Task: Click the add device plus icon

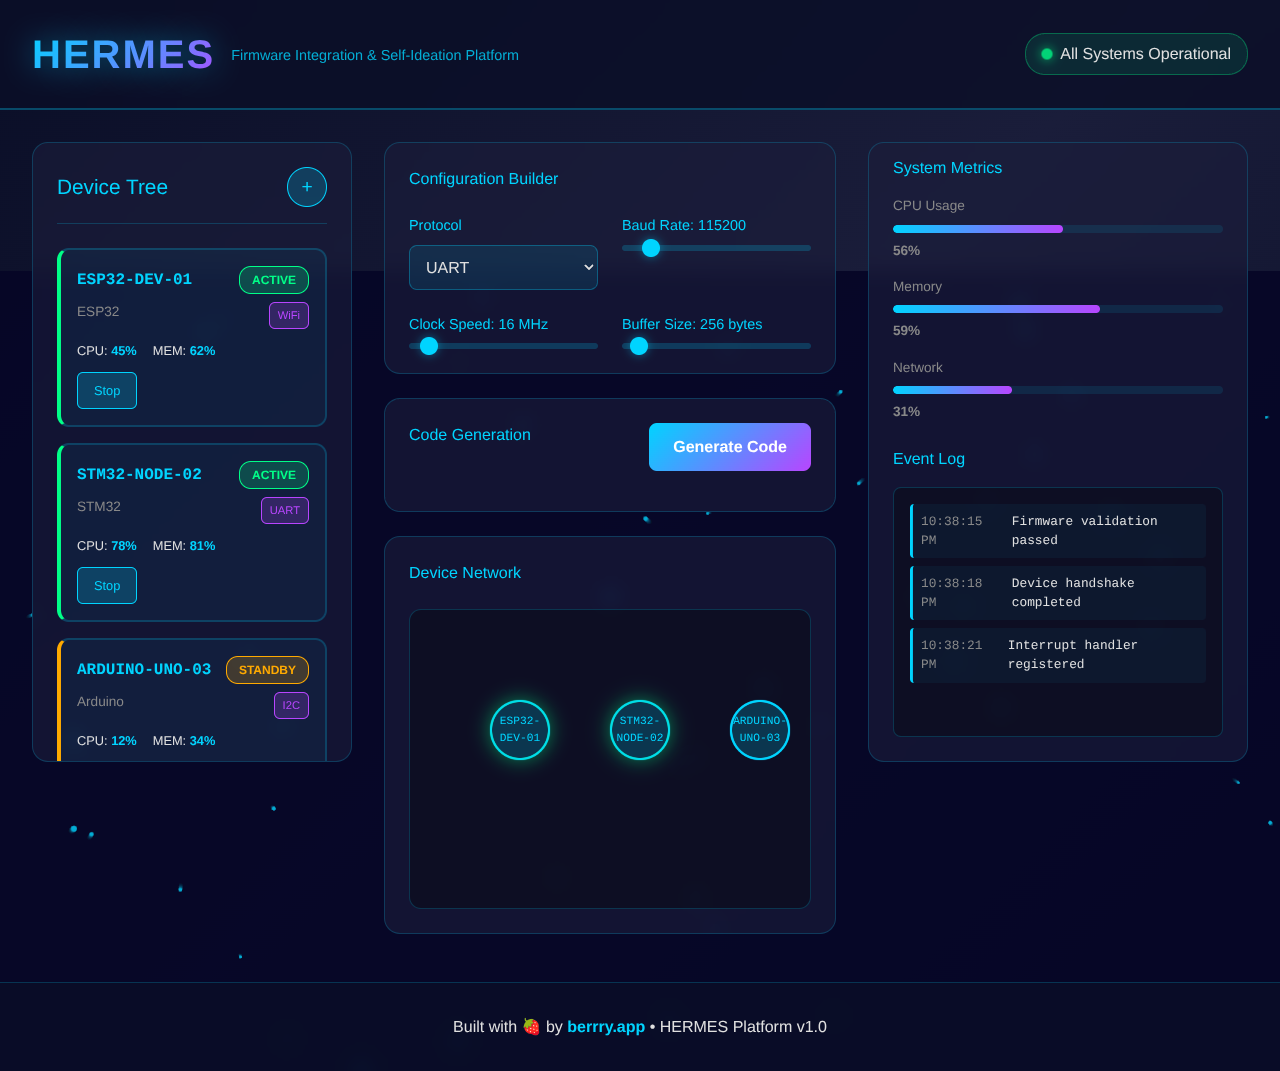Action: [x=306, y=187]
